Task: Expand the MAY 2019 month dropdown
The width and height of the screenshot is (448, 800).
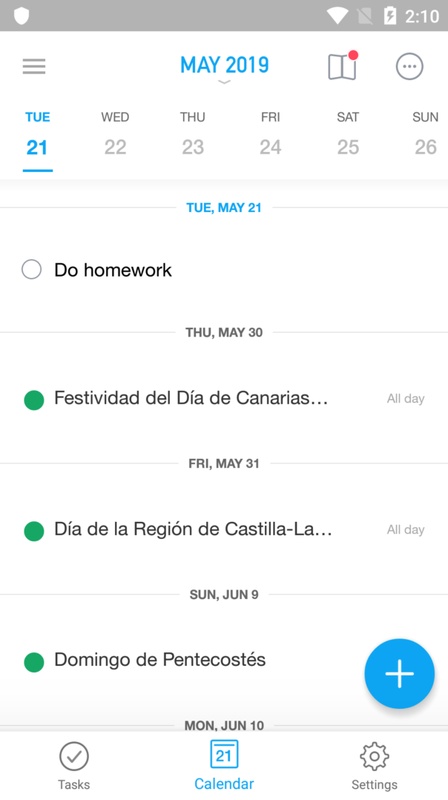Action: click(x=225, y=65)
